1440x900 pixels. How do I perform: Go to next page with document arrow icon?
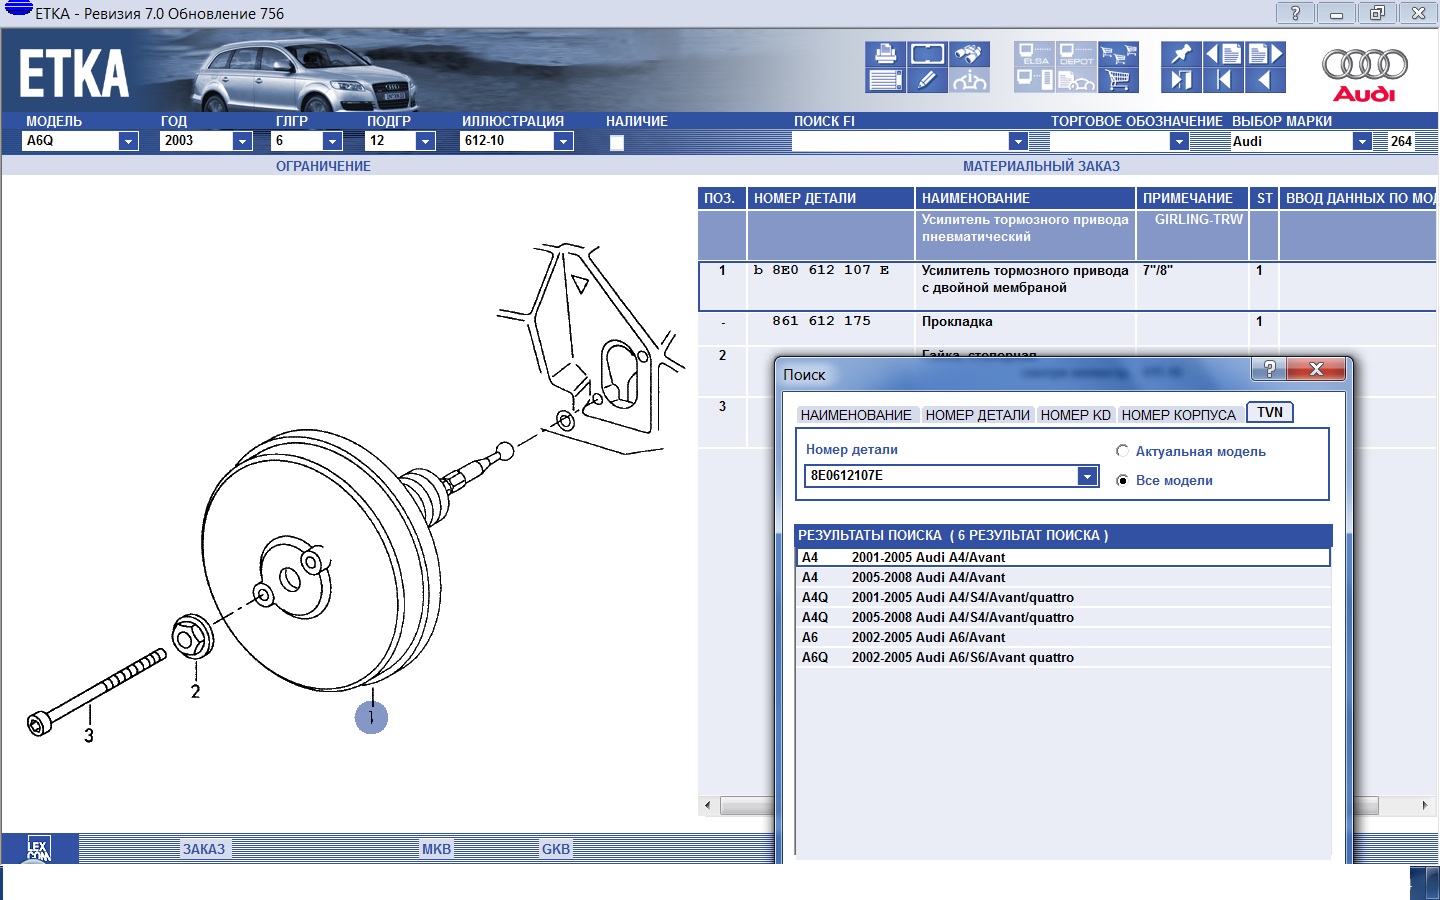[1265, 54]
